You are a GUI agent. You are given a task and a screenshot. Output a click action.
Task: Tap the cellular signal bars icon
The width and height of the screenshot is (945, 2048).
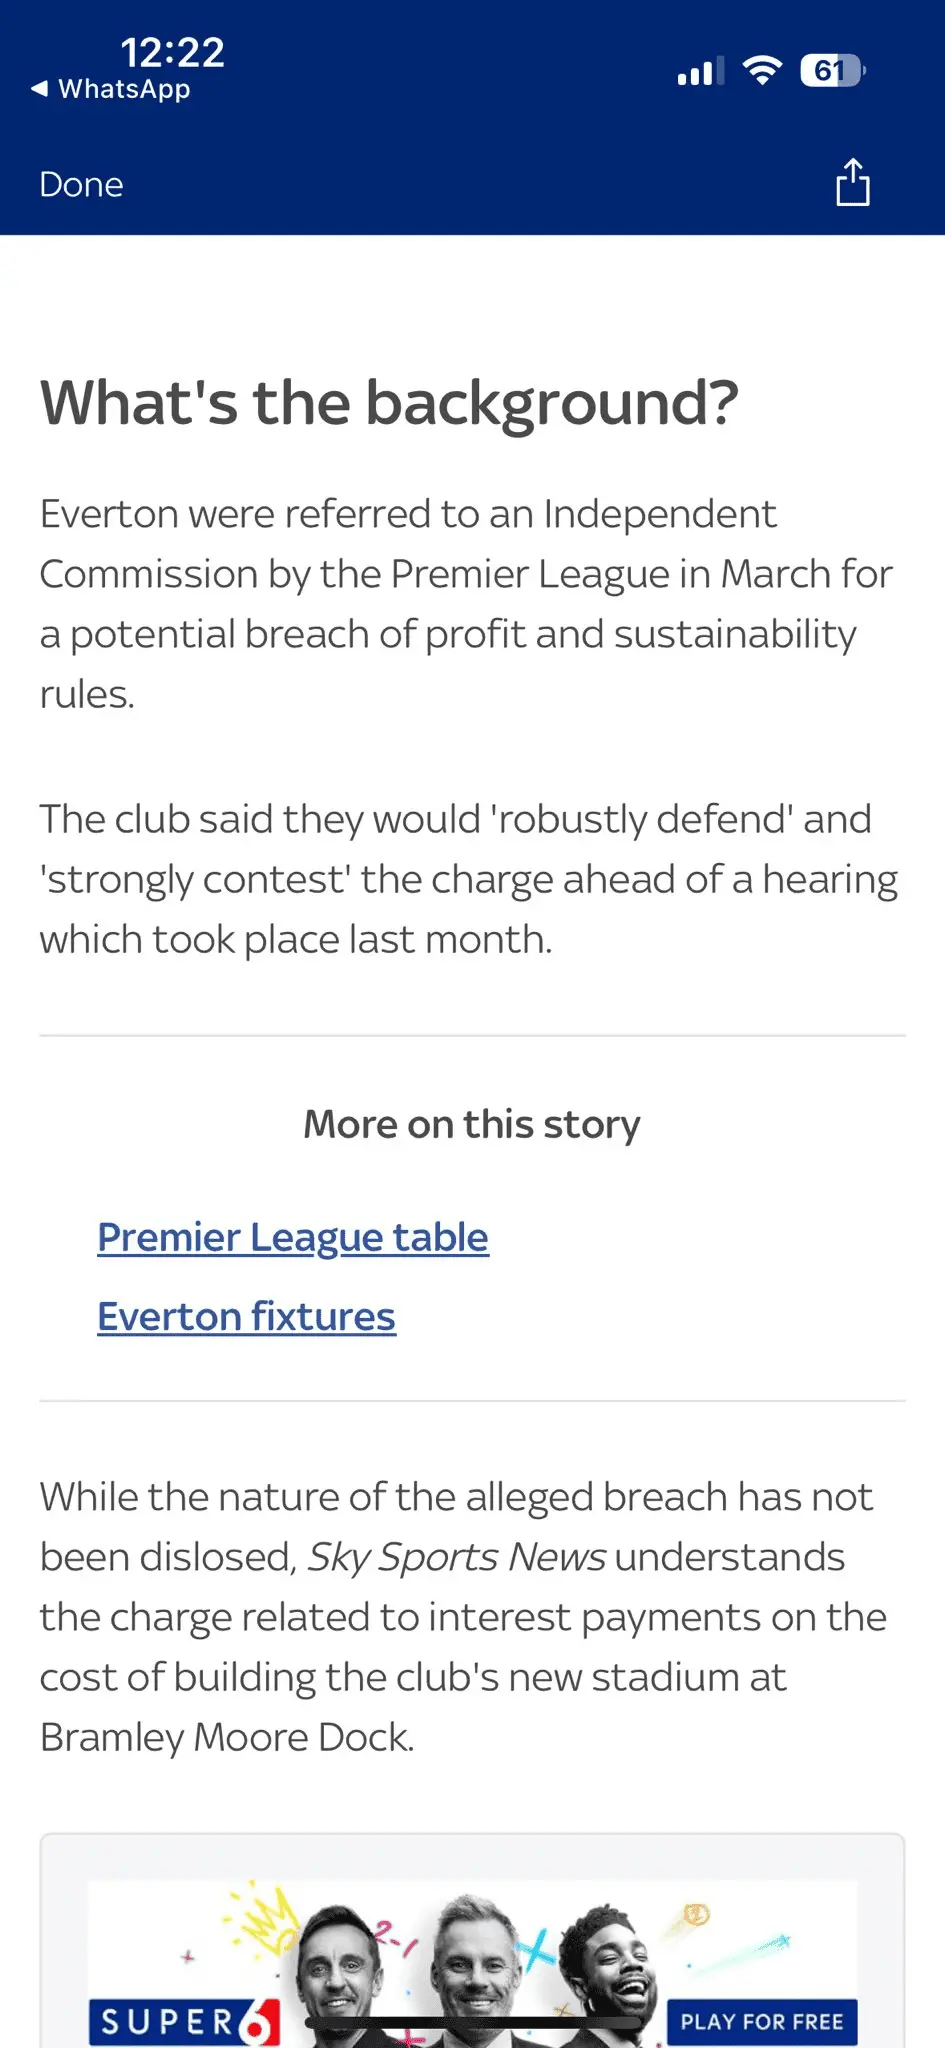click(x=700, y=71)
